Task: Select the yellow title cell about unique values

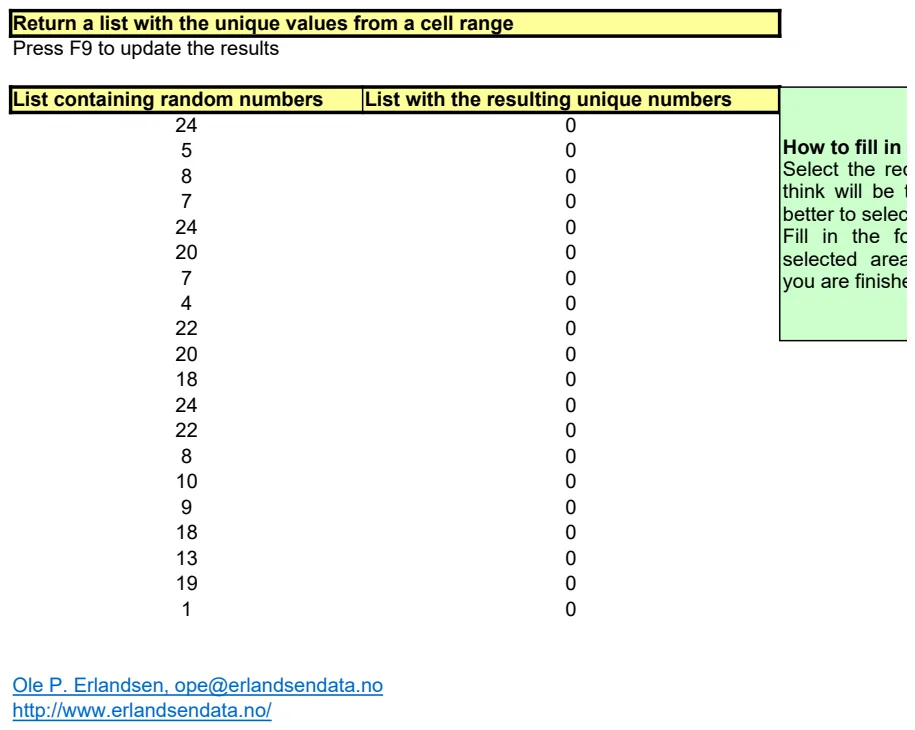Action: pos(395,23)
